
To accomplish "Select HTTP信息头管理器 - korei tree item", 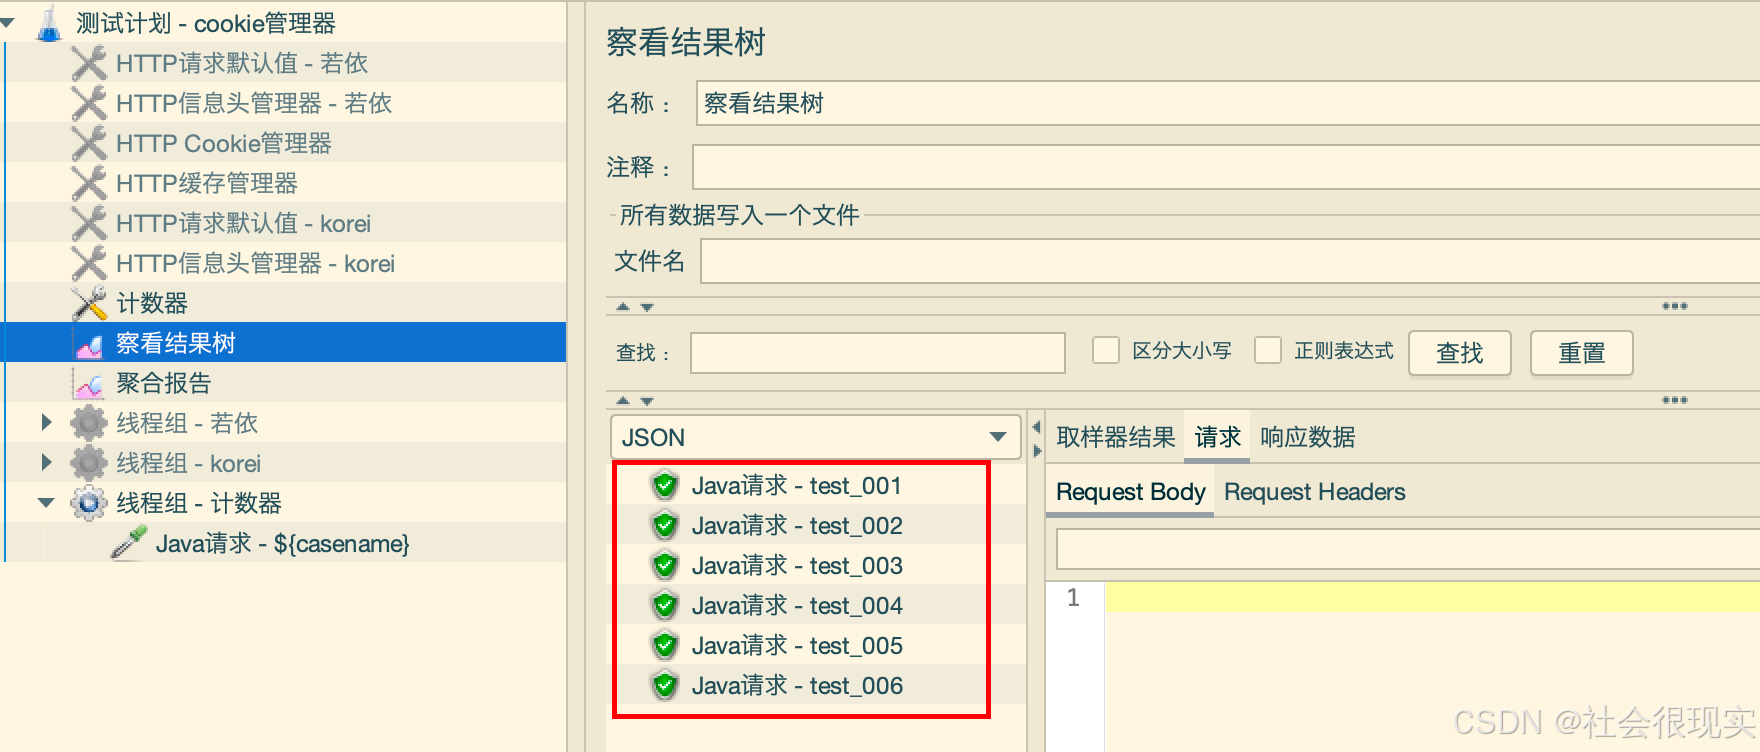I will click(x=256, y=263).
